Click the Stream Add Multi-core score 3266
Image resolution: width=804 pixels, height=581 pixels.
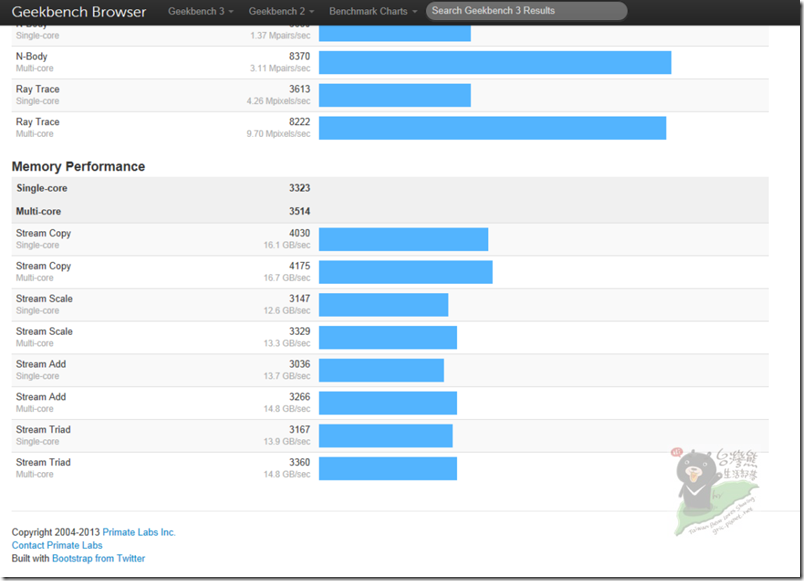click(299, 397)
